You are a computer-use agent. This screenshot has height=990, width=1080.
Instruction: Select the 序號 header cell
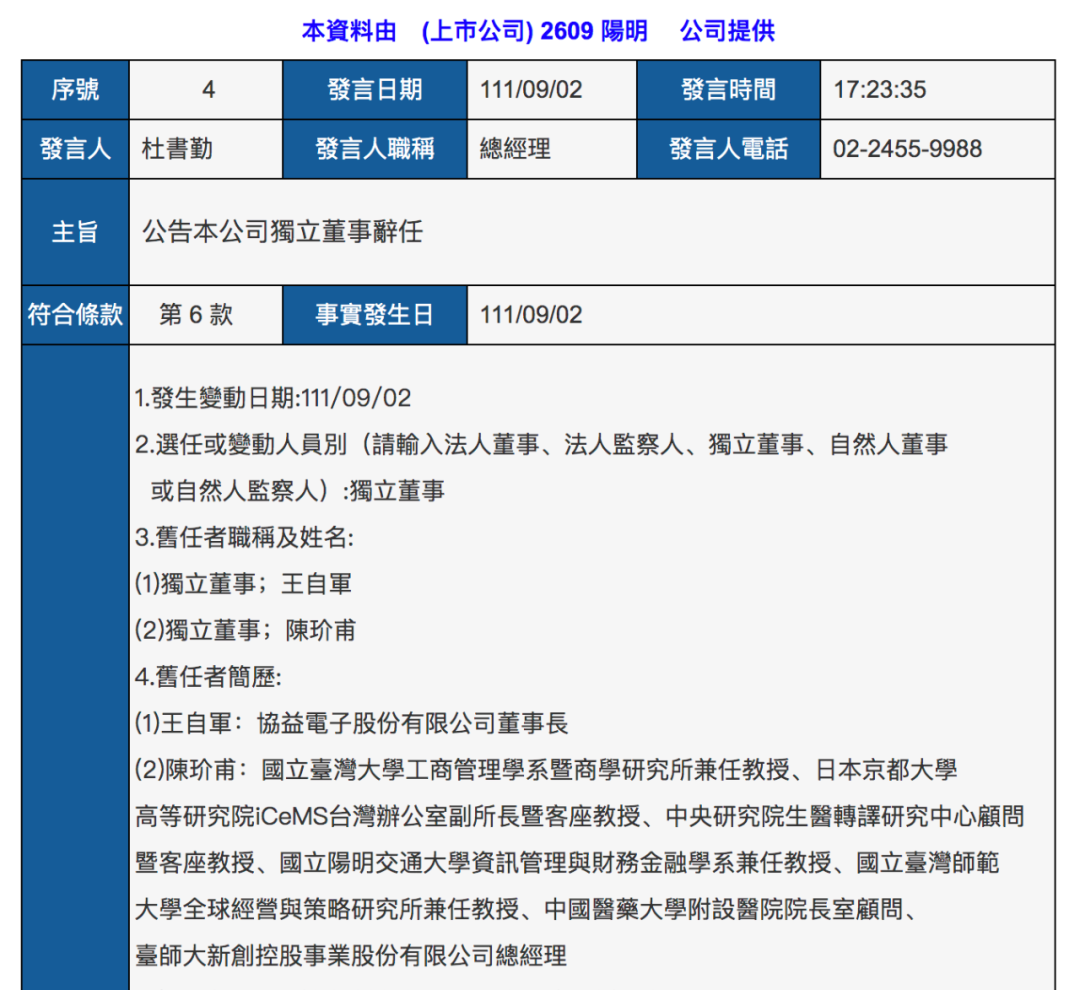click(74, 89)
